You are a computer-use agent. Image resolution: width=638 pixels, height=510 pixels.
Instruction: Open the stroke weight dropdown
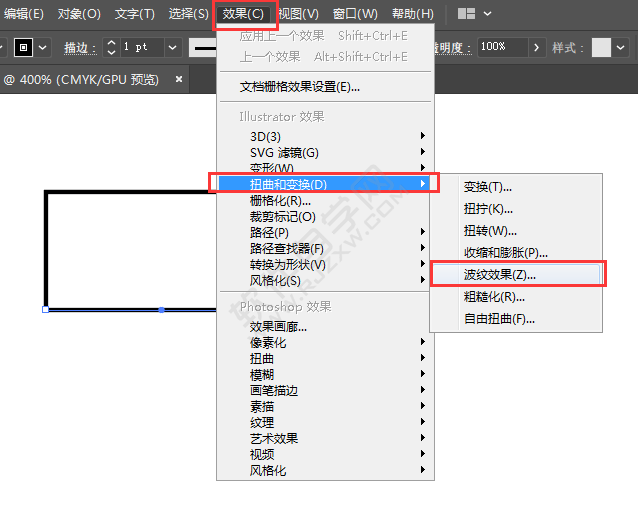[173, 48]
